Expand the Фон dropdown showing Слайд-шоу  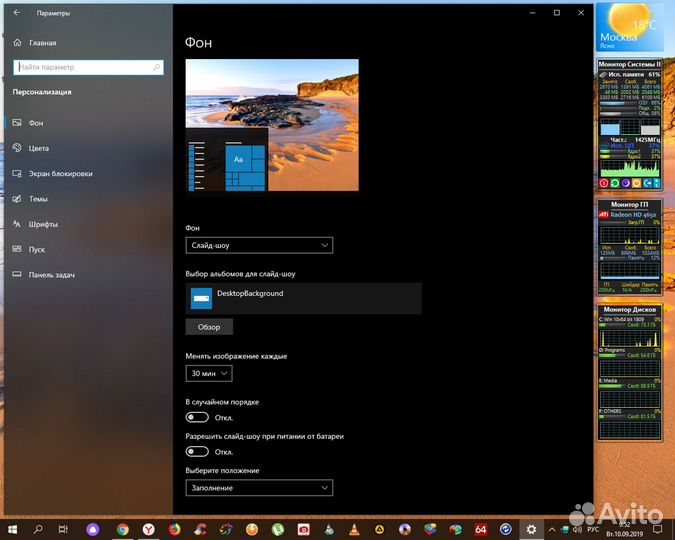259,245
